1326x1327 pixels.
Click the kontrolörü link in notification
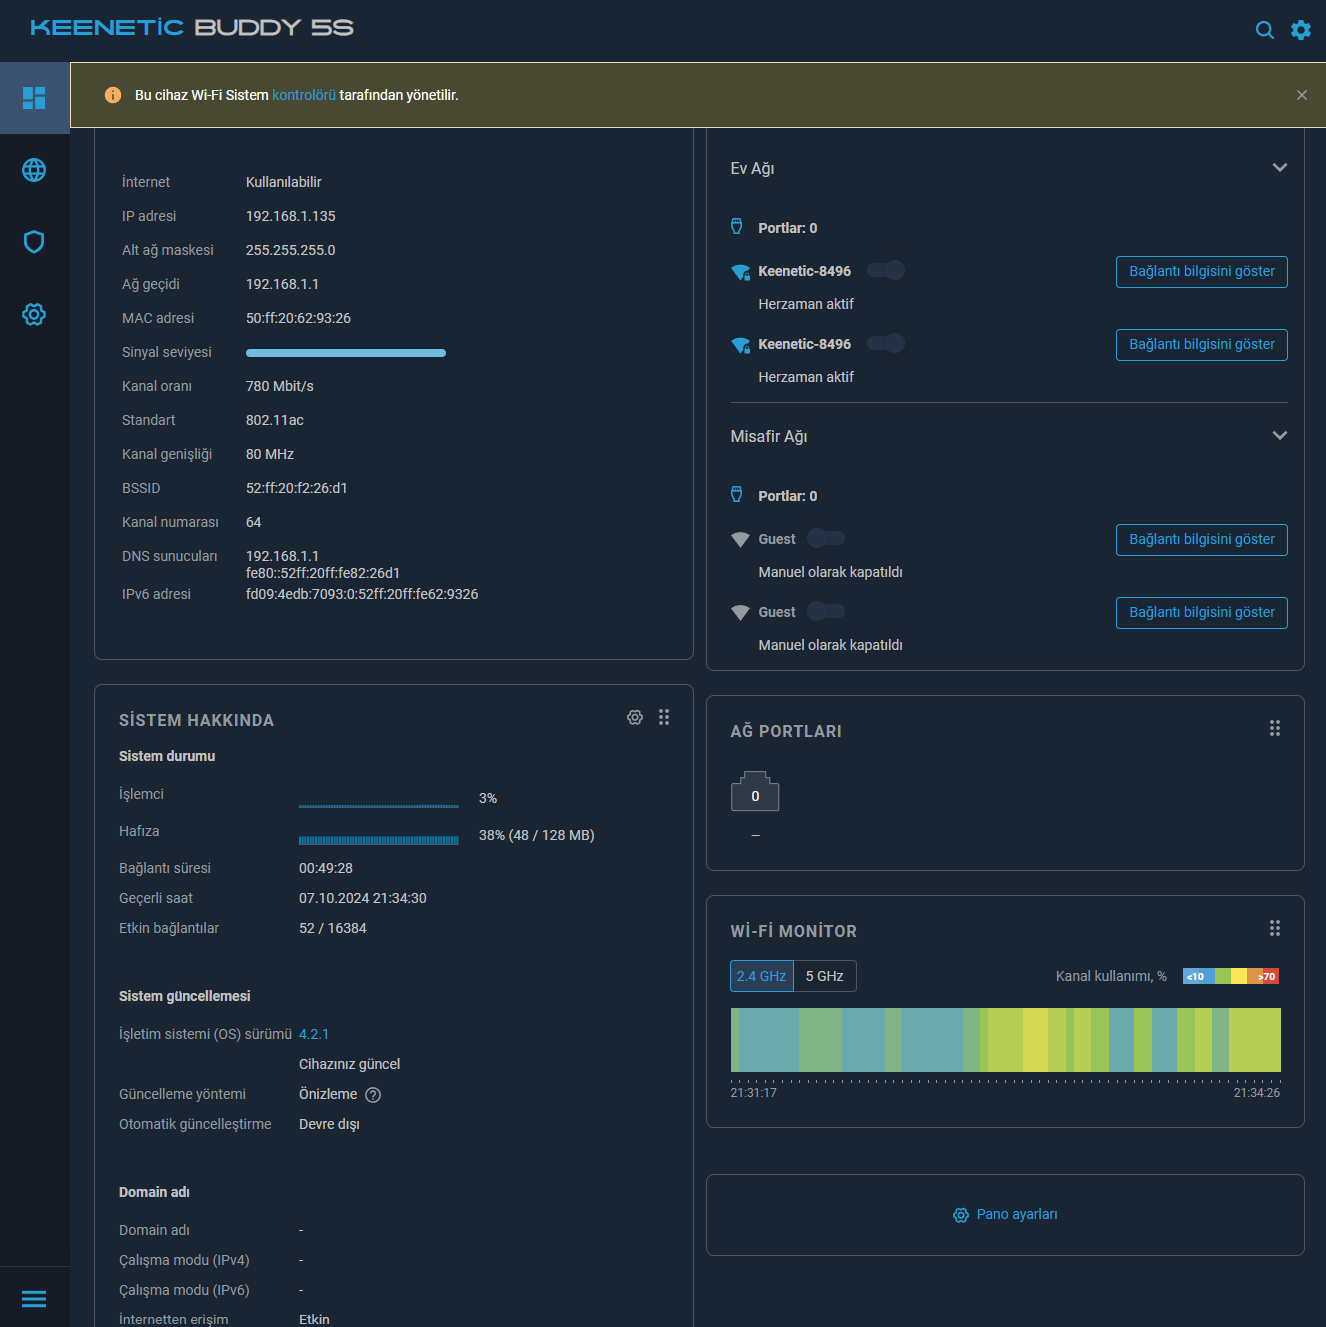click(304, 95)
